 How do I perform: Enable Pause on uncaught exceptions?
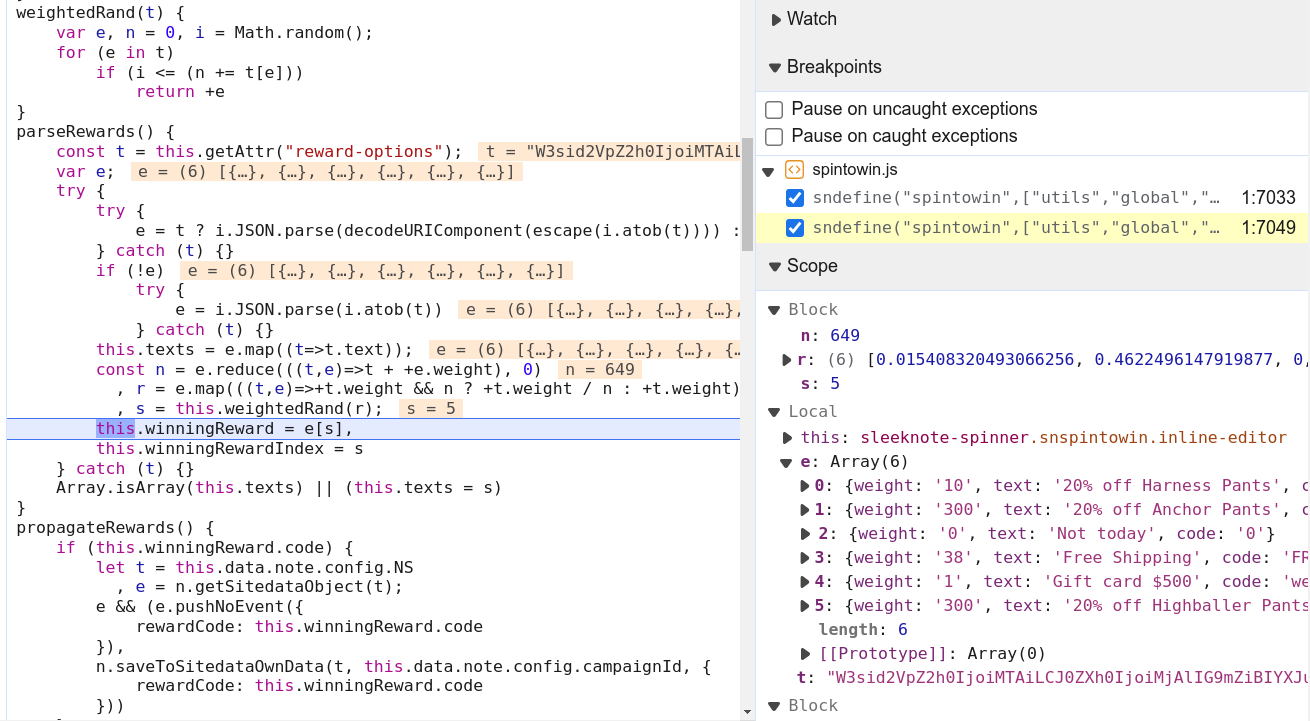pyautogui.click(x=774, y=109)
